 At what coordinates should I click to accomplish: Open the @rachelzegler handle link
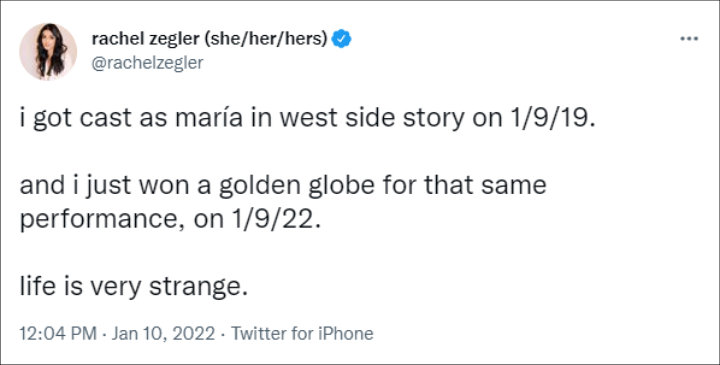click(147, 63)
